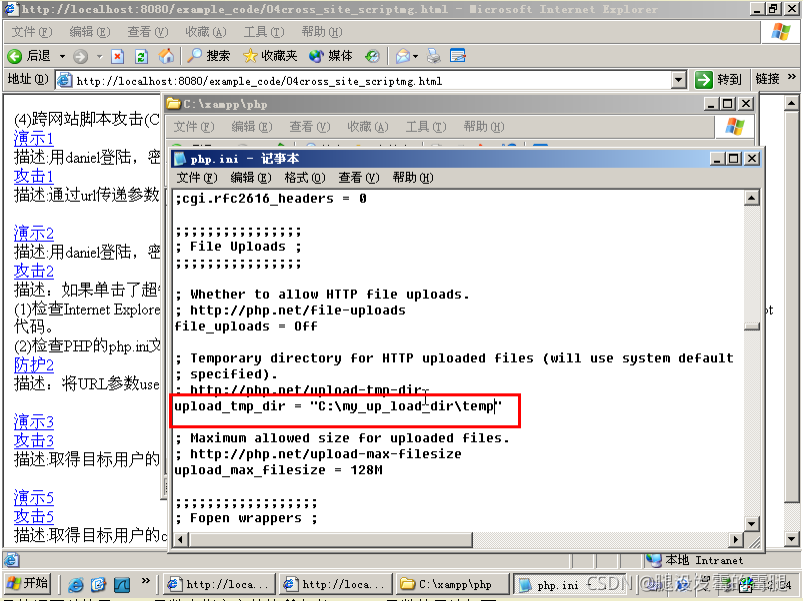Click the "file_uploads = Off" line
Image resolution: width=803 pixels, height=601 pixels.
pos(246,327)
